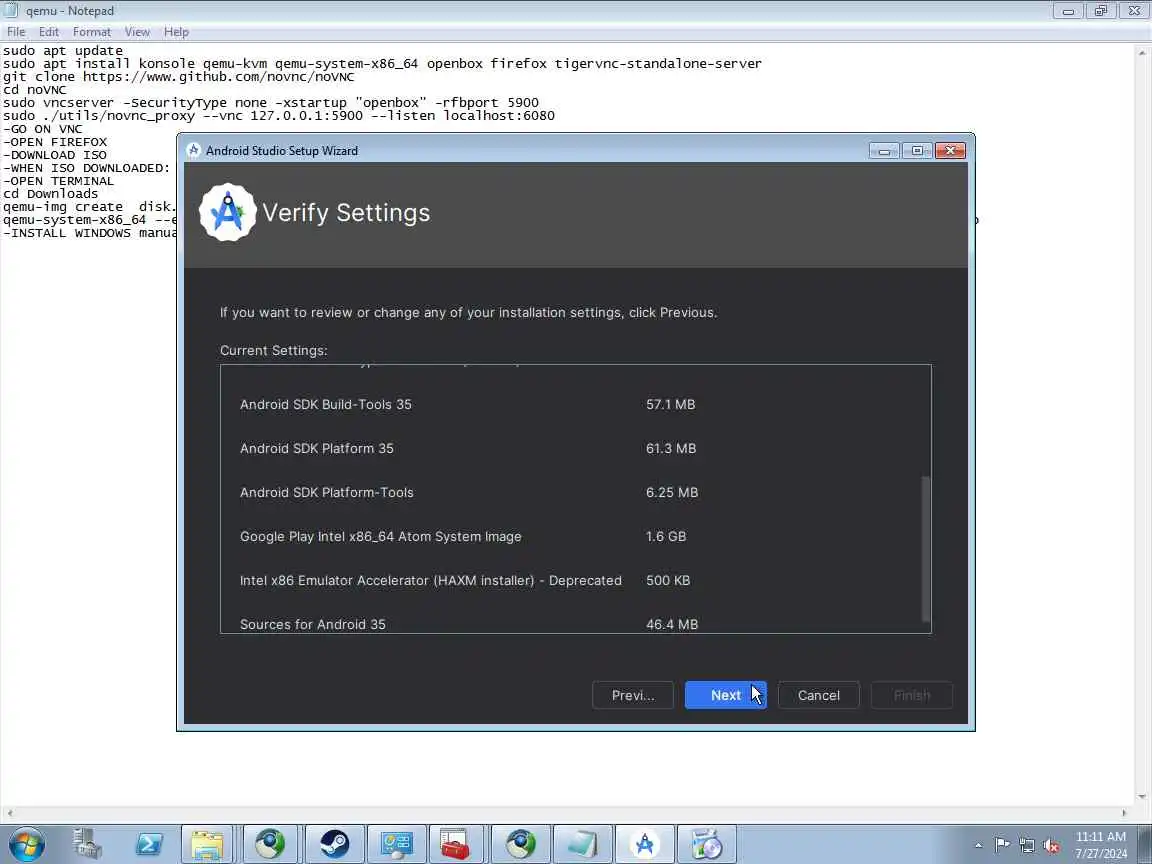This screenshot has height=864, width=1152.
Task: Open the red toolbox taskbar icon
Action: point(456,844)
